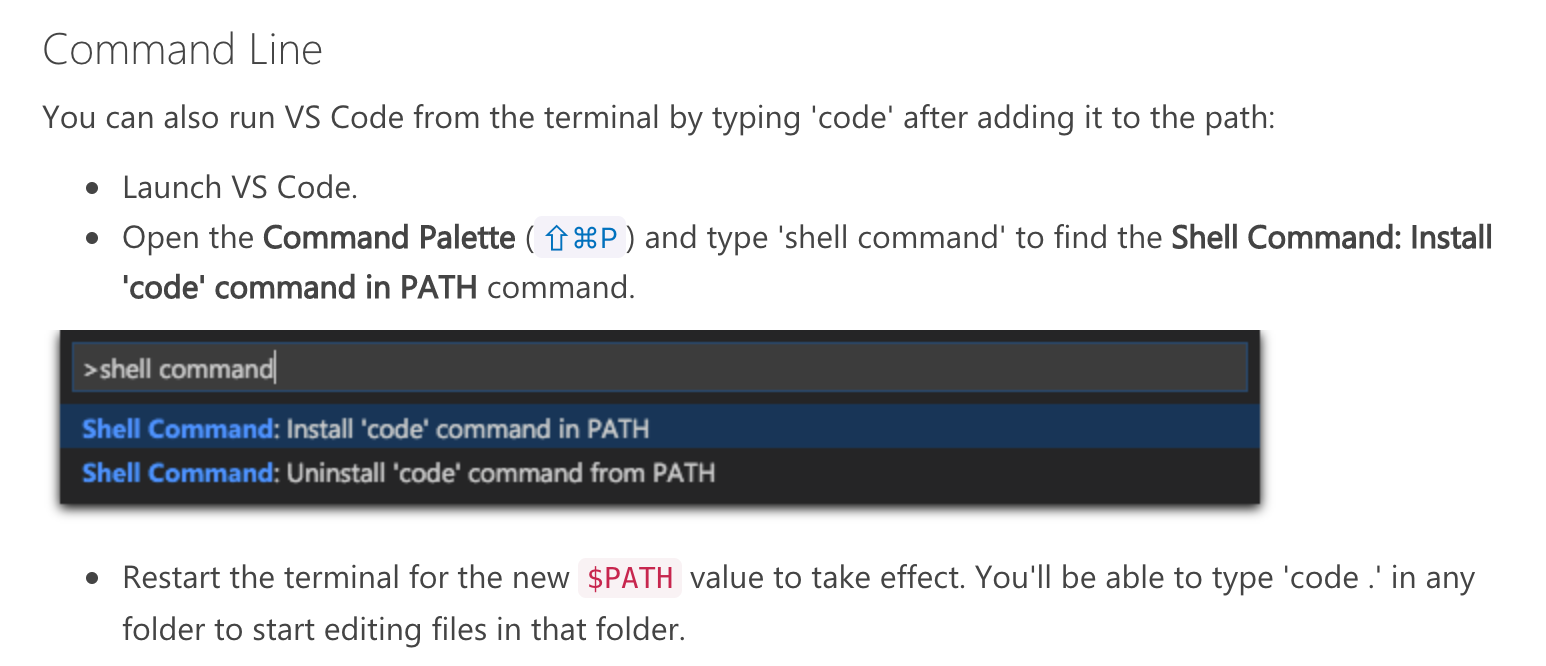This screenshot has width=1546, height=666.
Task: Select the Install 'code' command in PATH entry
Action: pos(660,428)
